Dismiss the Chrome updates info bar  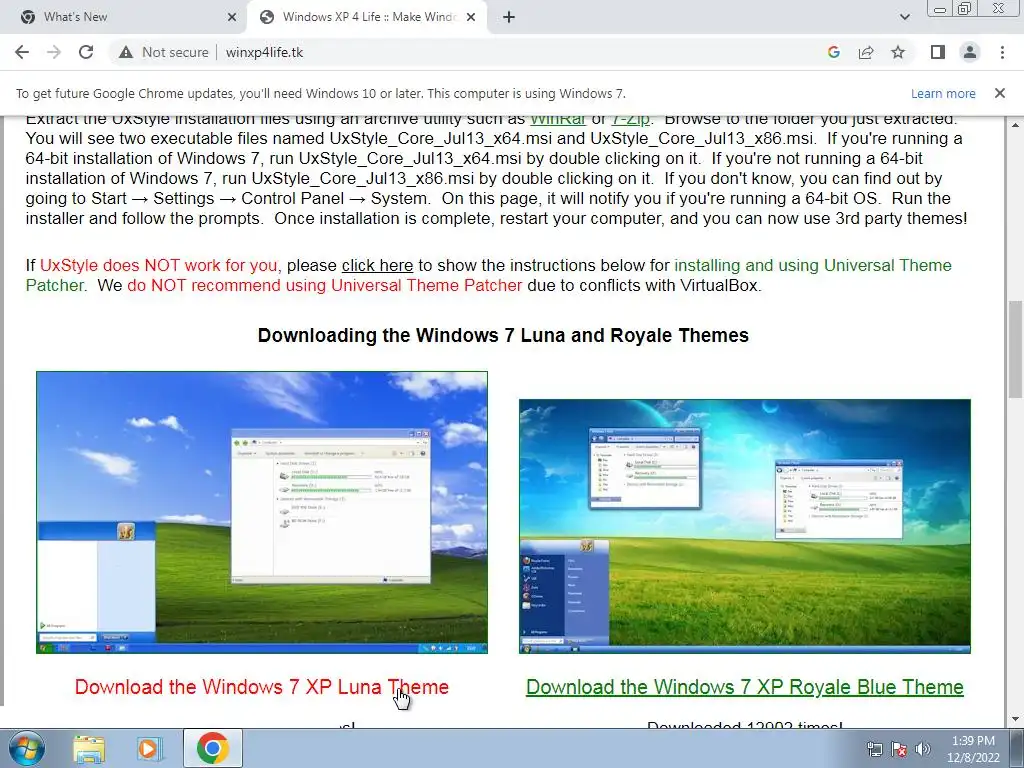pyautogui.click(x=1000, y=93)
